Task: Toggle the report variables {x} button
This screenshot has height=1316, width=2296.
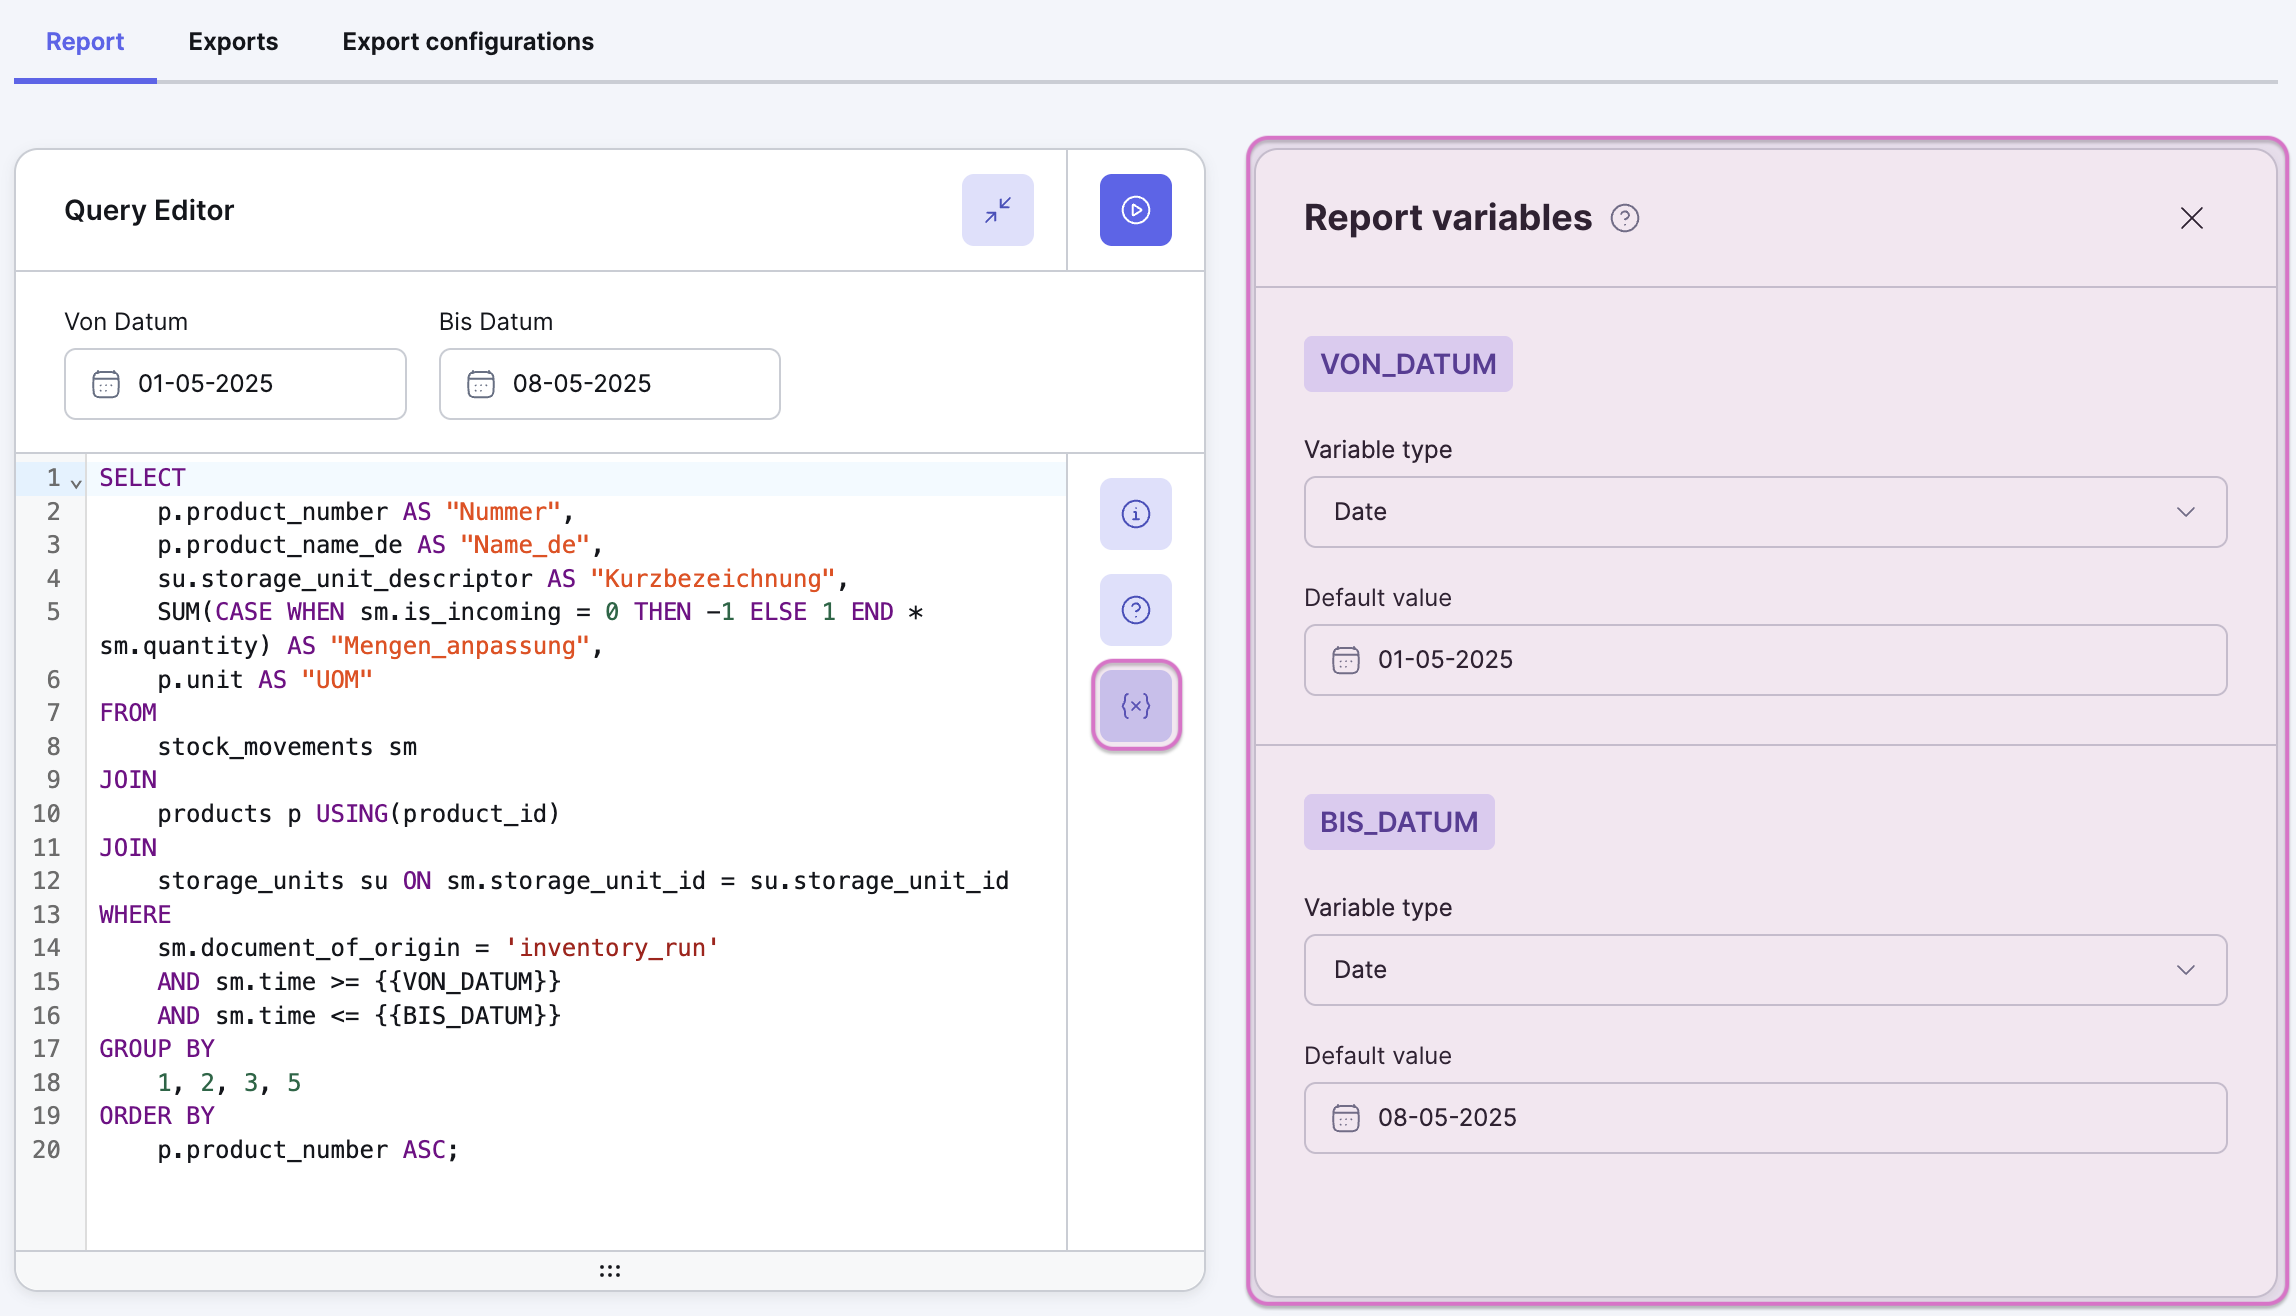Action: [1135, 706]
